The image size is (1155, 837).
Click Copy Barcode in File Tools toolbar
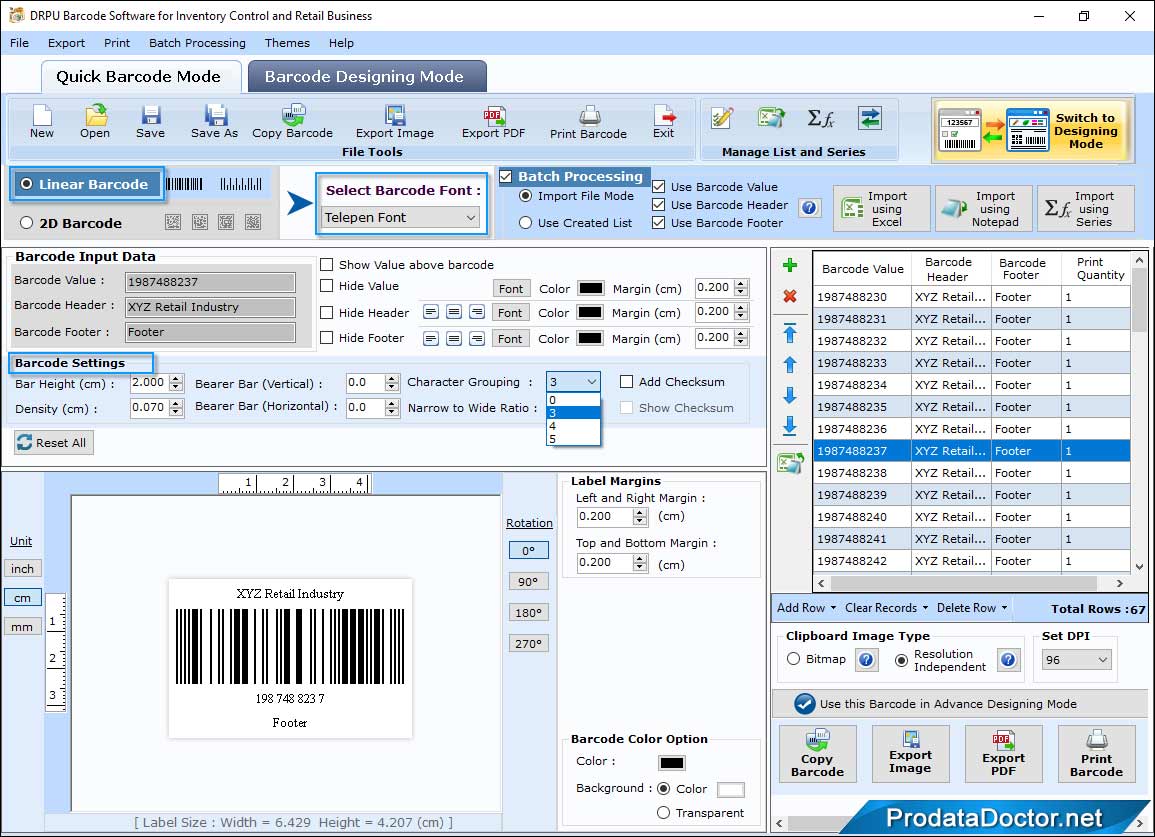pos(292,121)
